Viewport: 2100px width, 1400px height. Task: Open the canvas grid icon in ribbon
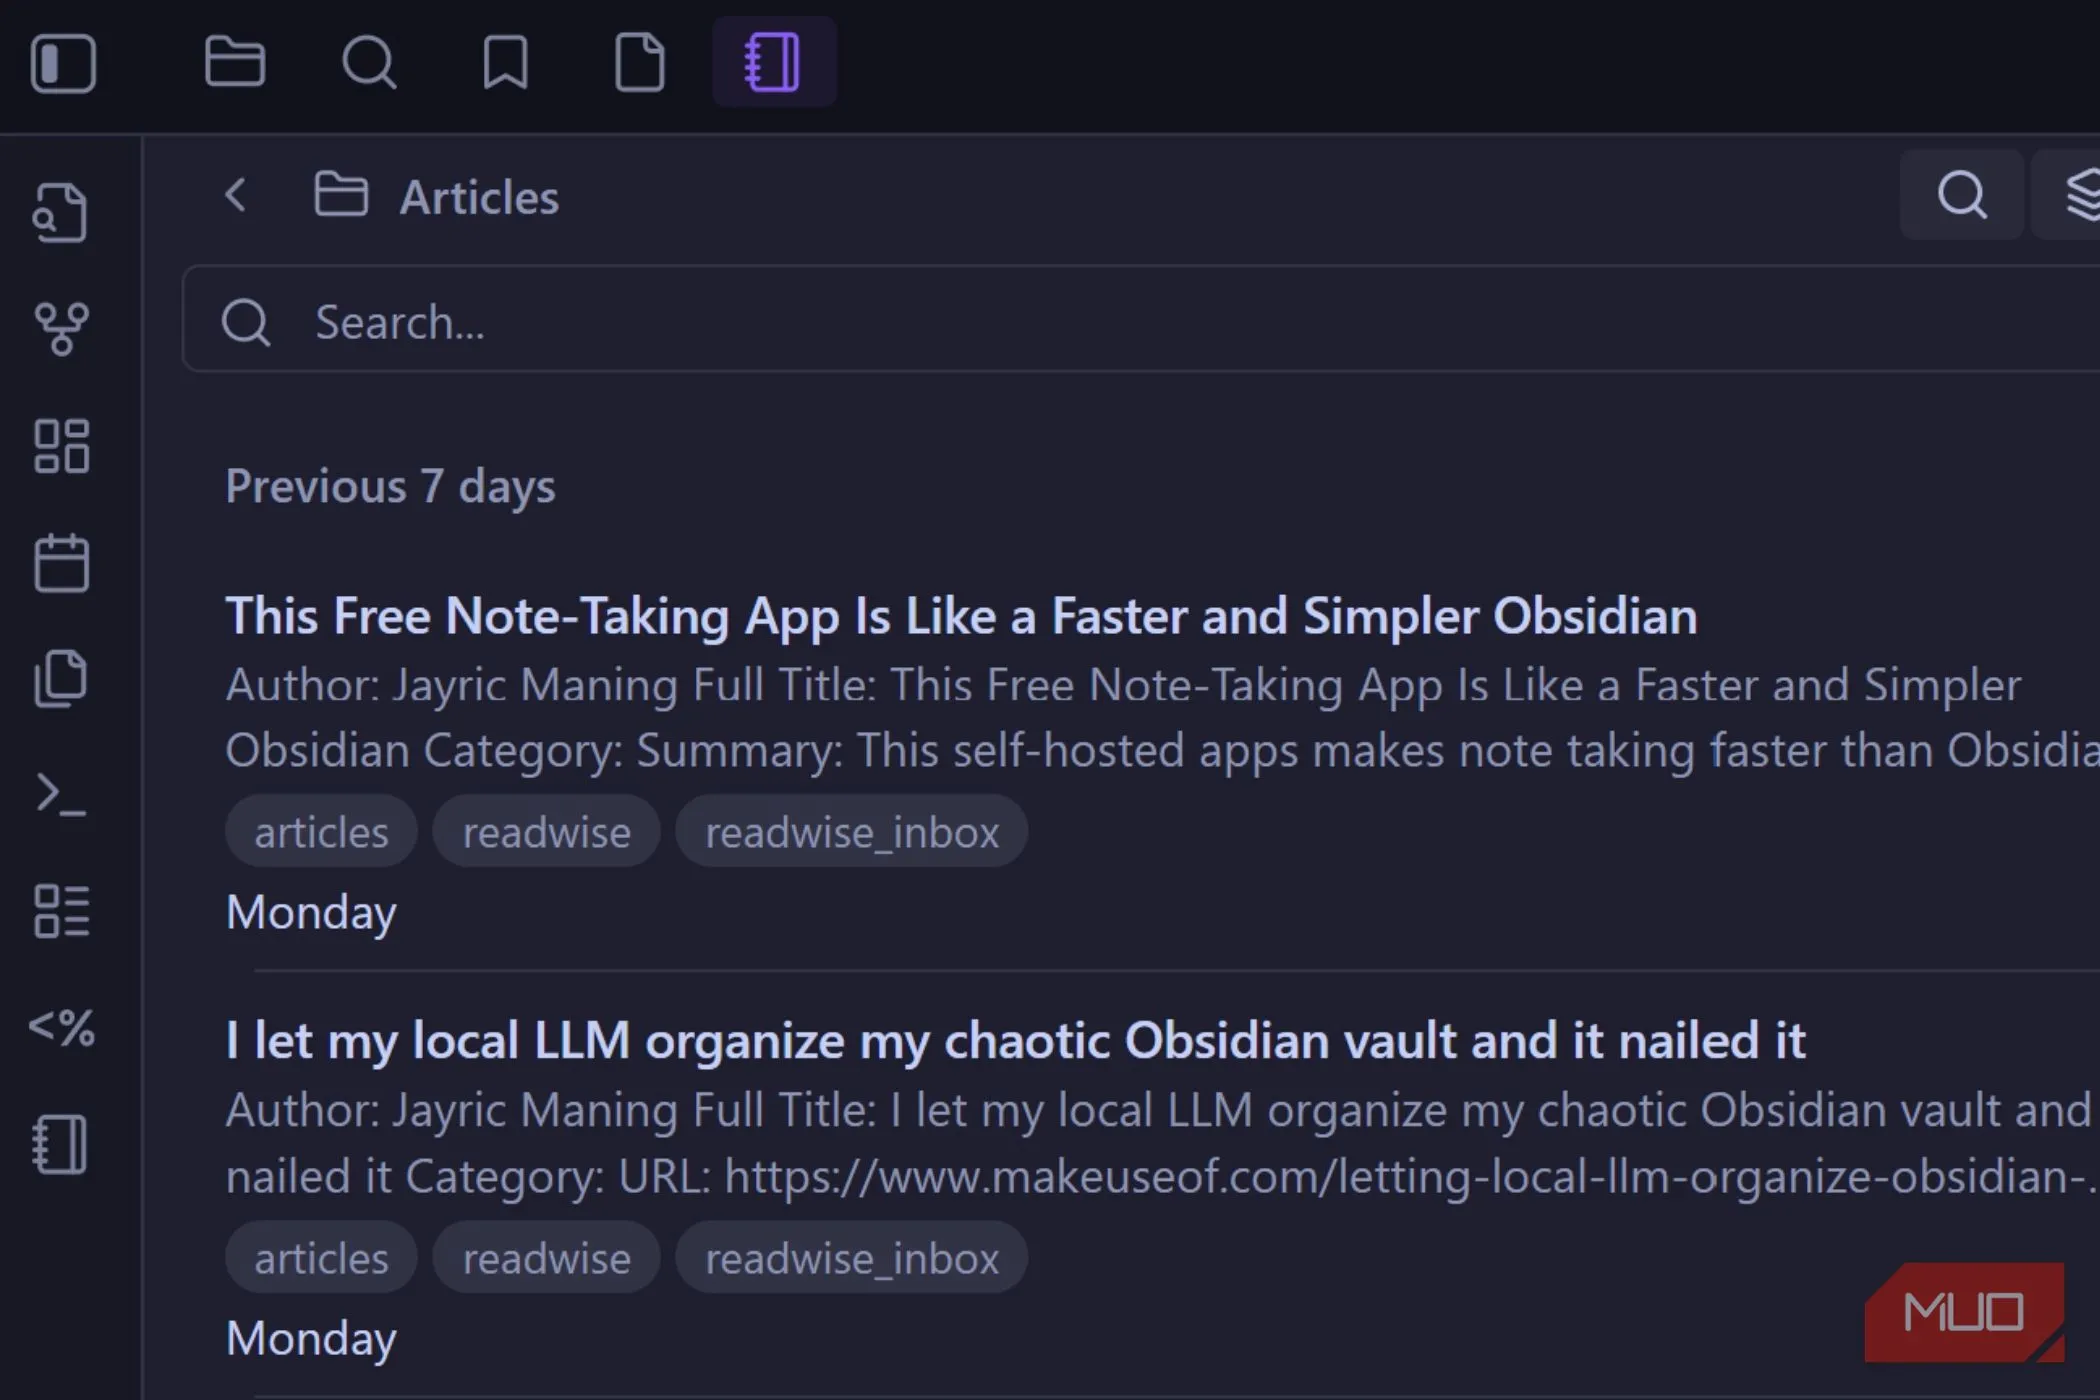coord(61,446)
